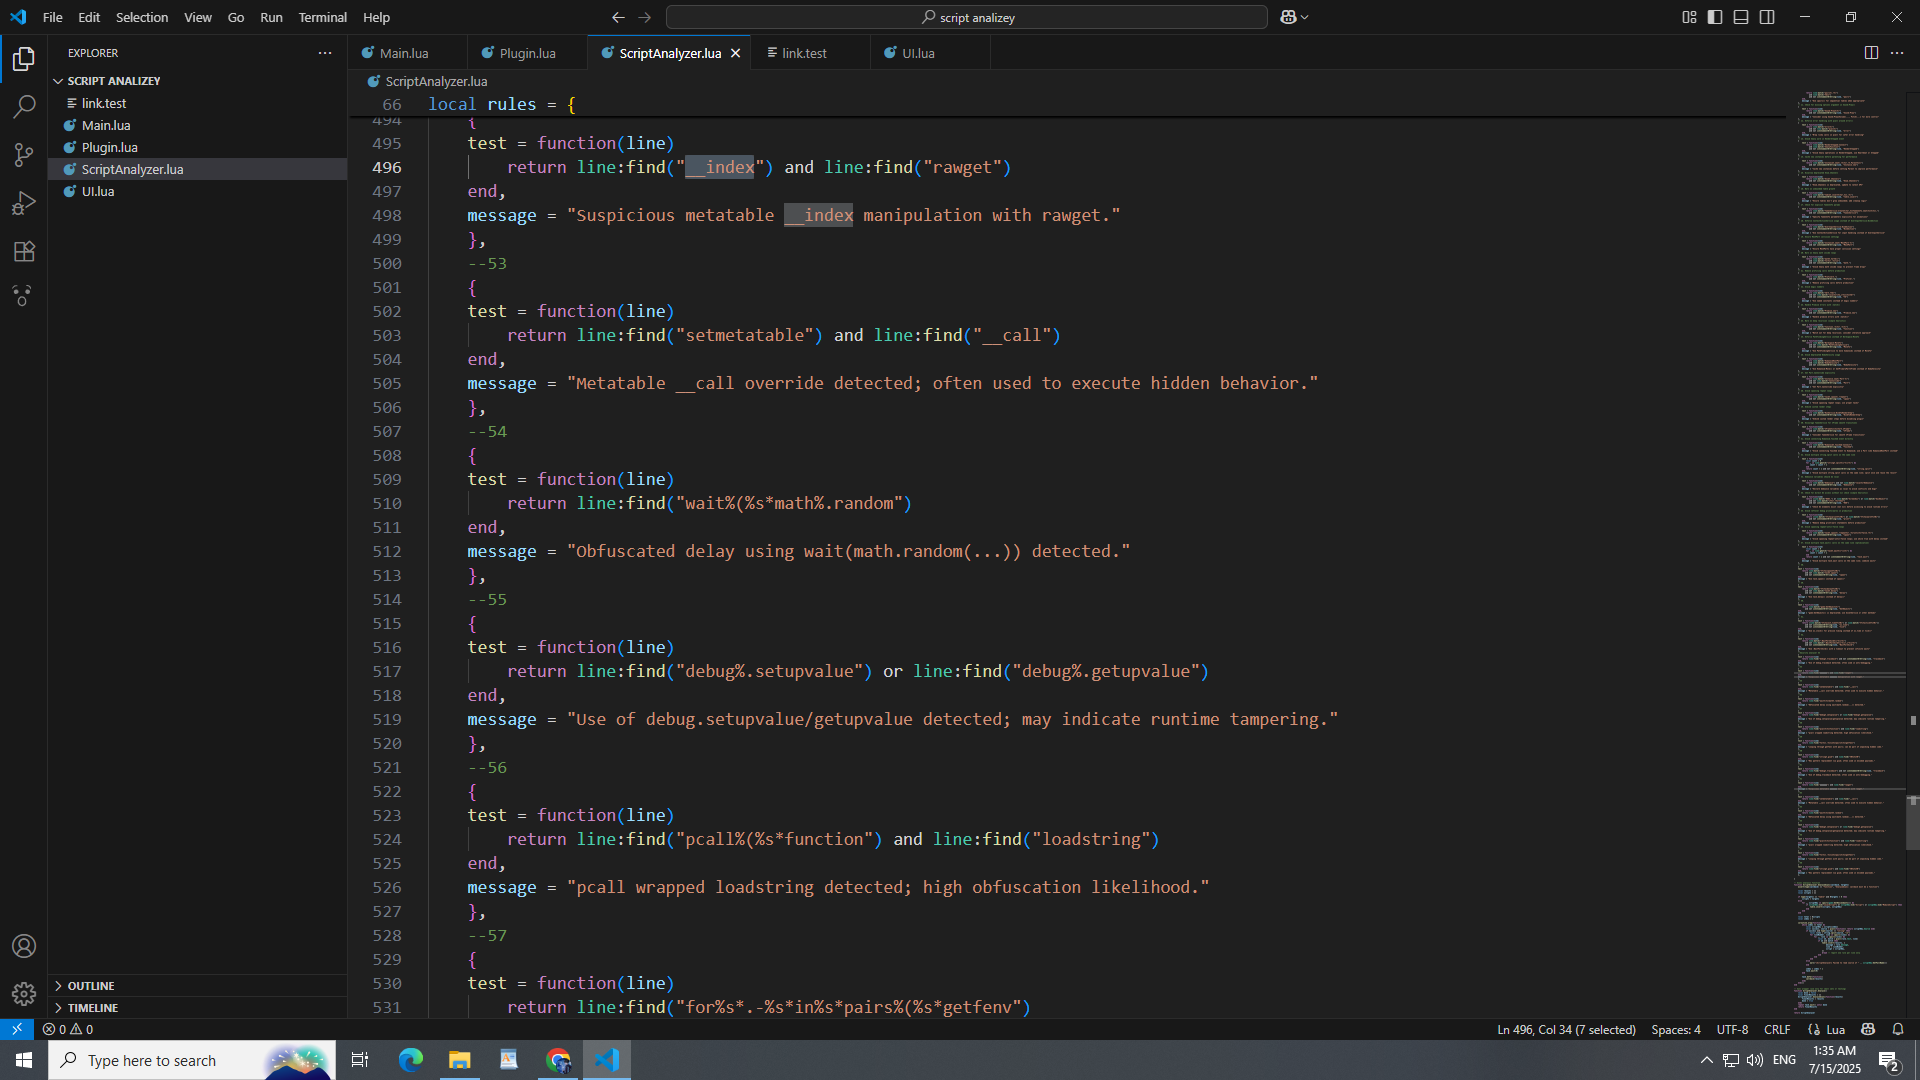Click the Accounts icon

click(24, 946)
